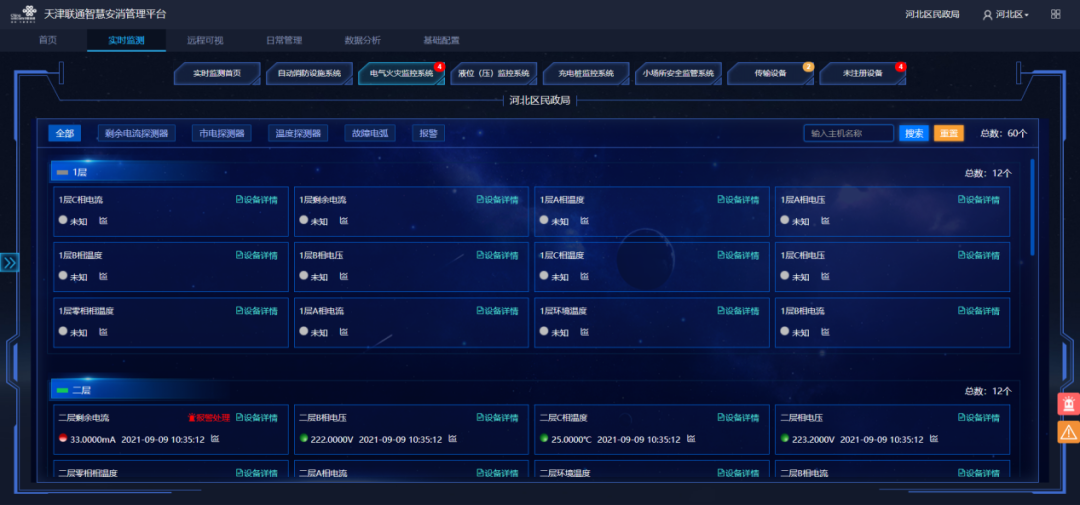Screen dimensions: 1080x505
Task: Click the 输入主机名称 search field
Action: pyautogui.click(x=848, y=133)
